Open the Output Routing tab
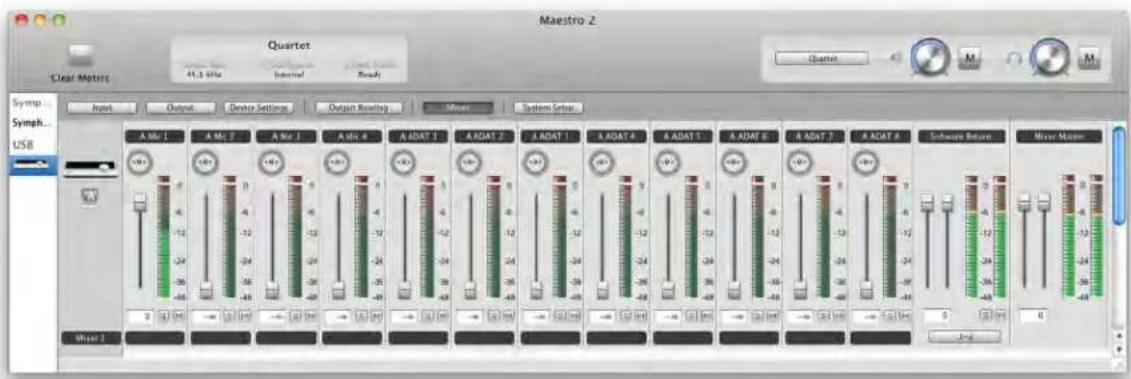Viewport: 1131px width, 379px height. point(359,108)
